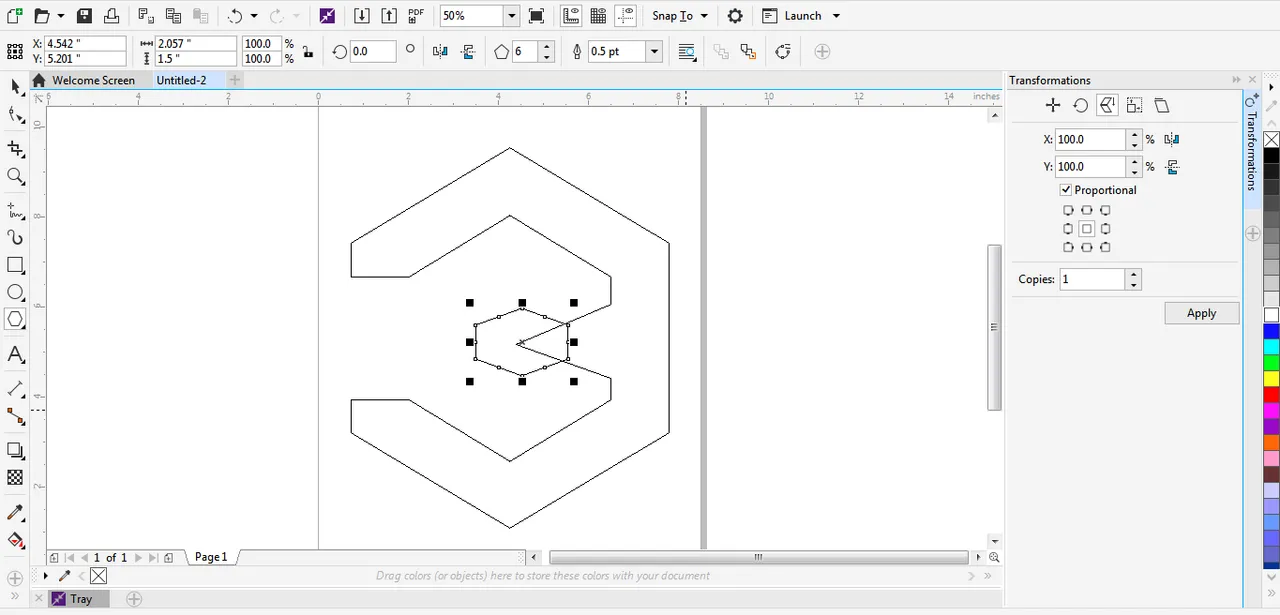This screenshot has height=615, width=1280.
Task: Click the Publish to PDF icon
Action: 416,15
